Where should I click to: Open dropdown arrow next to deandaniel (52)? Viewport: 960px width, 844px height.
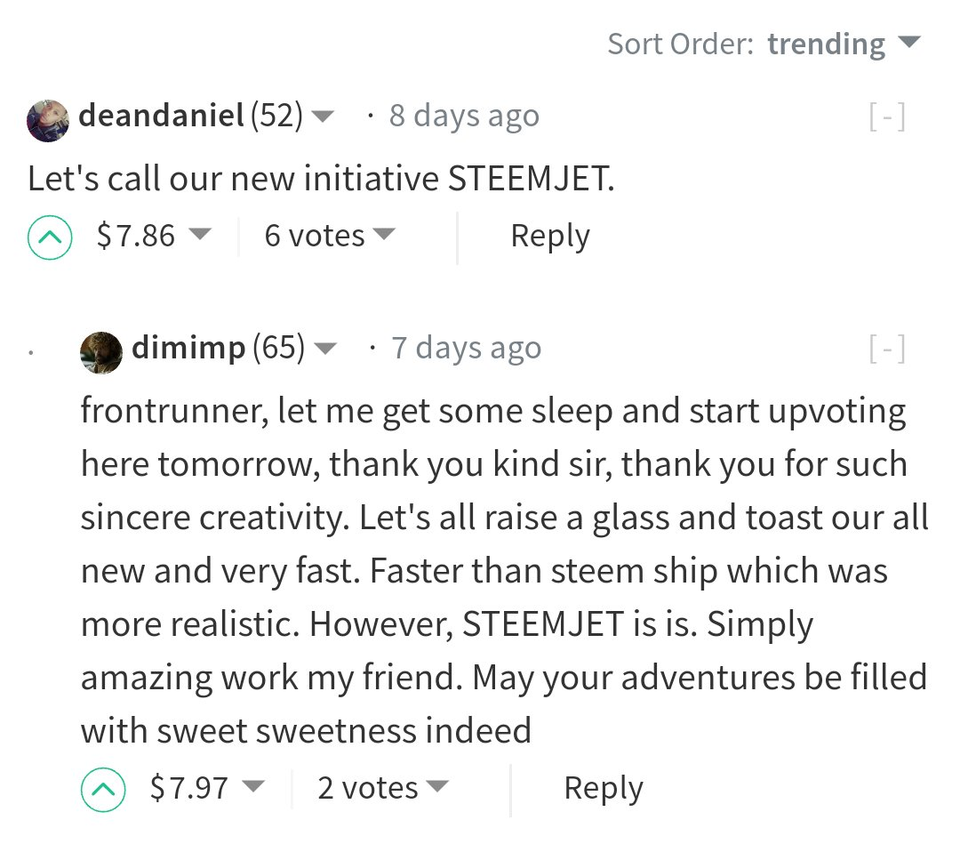tap(323, 116)
